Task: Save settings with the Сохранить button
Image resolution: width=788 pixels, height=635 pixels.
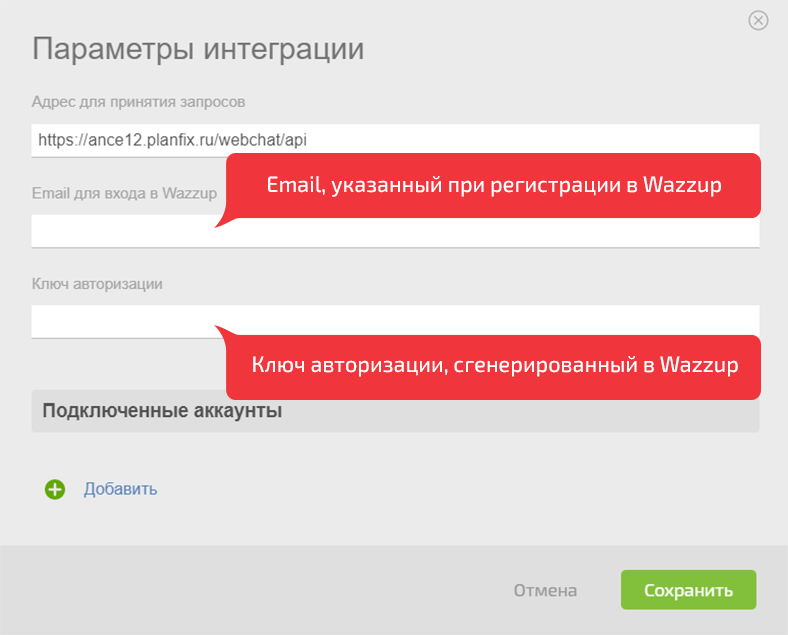Action: (x=688, y=590)
